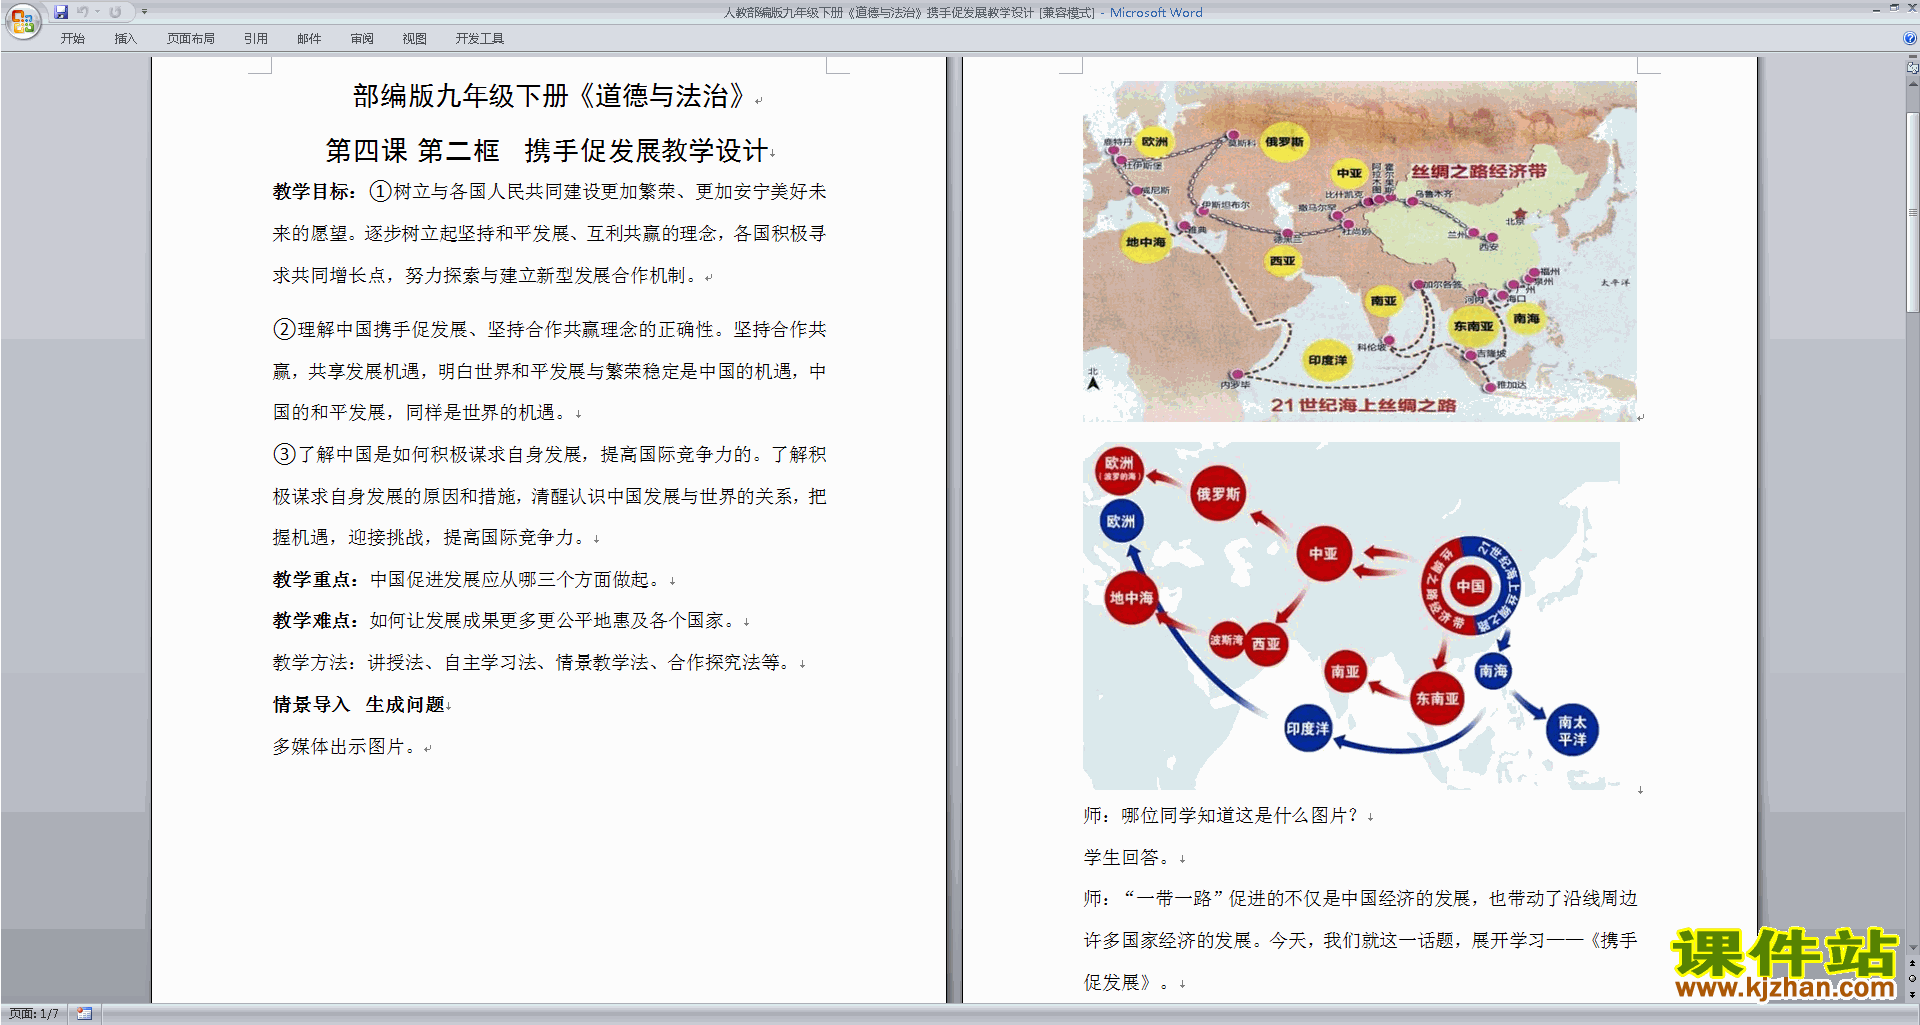Open the Select Browse Object button
Viewport: 1920px width, 1025px height.
click(1912, 978)
